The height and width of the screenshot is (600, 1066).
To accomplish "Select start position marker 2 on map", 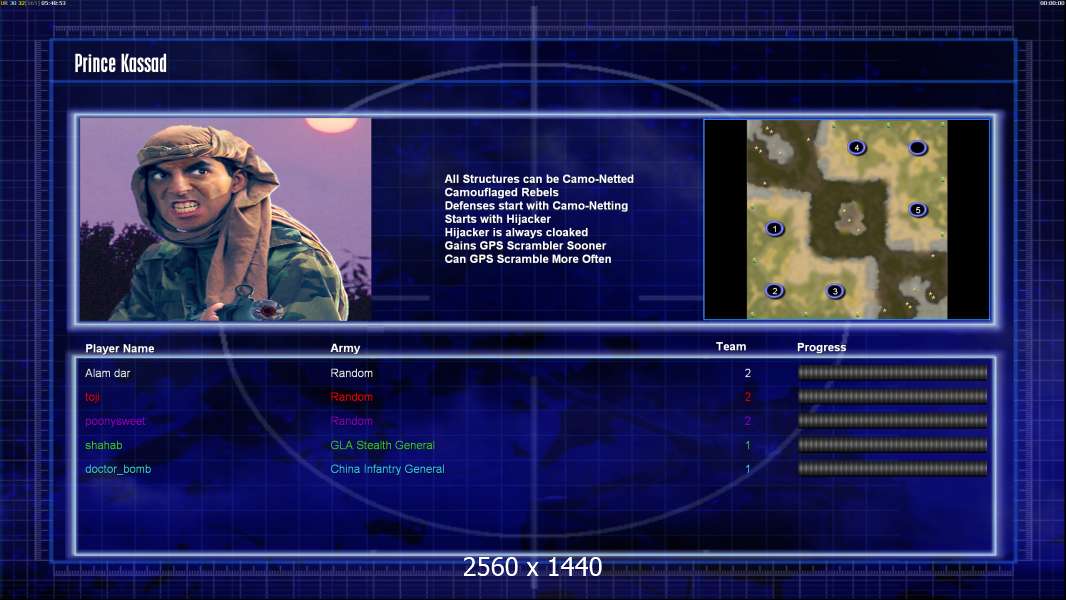I will coord(774,292).
